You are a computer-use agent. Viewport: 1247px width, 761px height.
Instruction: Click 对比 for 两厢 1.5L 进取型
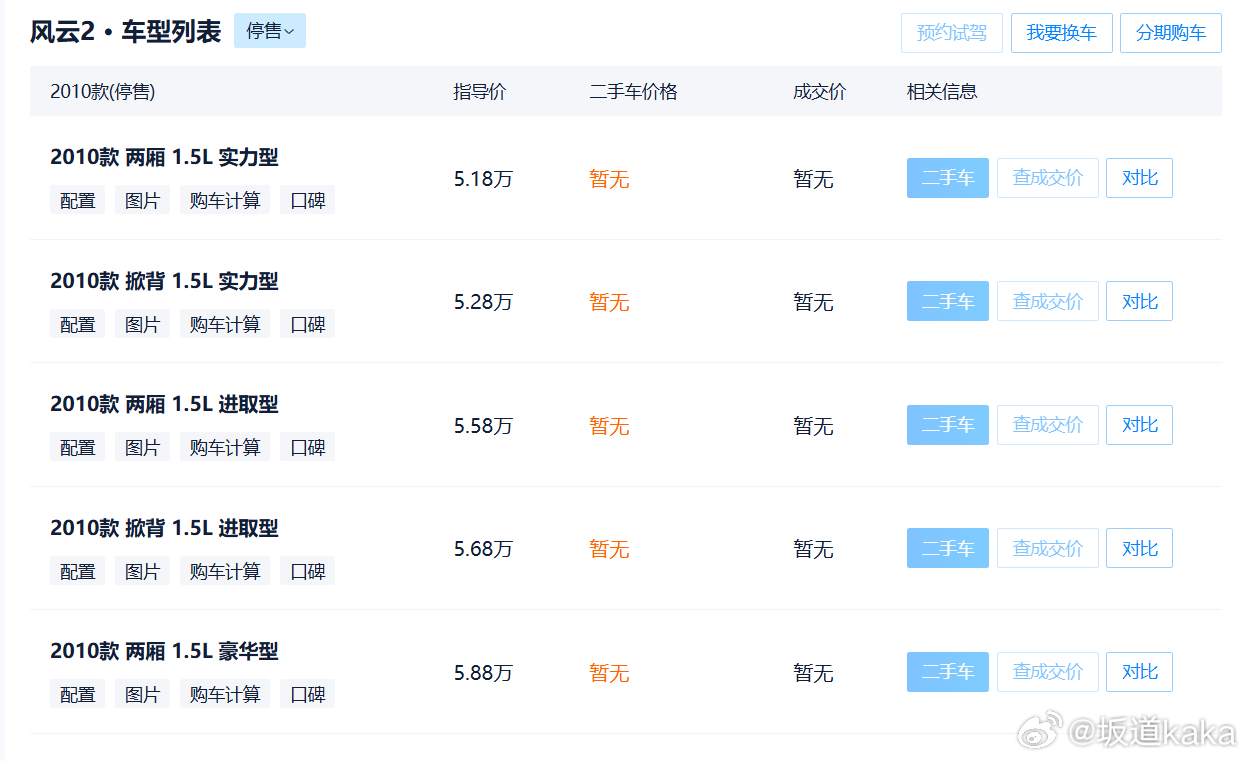(x=1139, y=425)
